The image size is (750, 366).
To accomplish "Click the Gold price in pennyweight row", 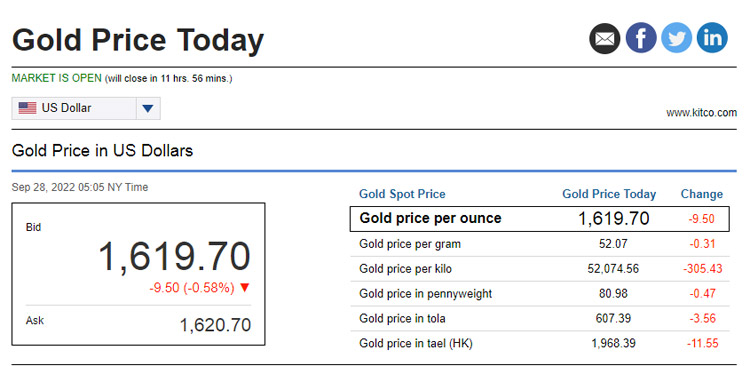I will pyautogui.click(x=540, y=294).
